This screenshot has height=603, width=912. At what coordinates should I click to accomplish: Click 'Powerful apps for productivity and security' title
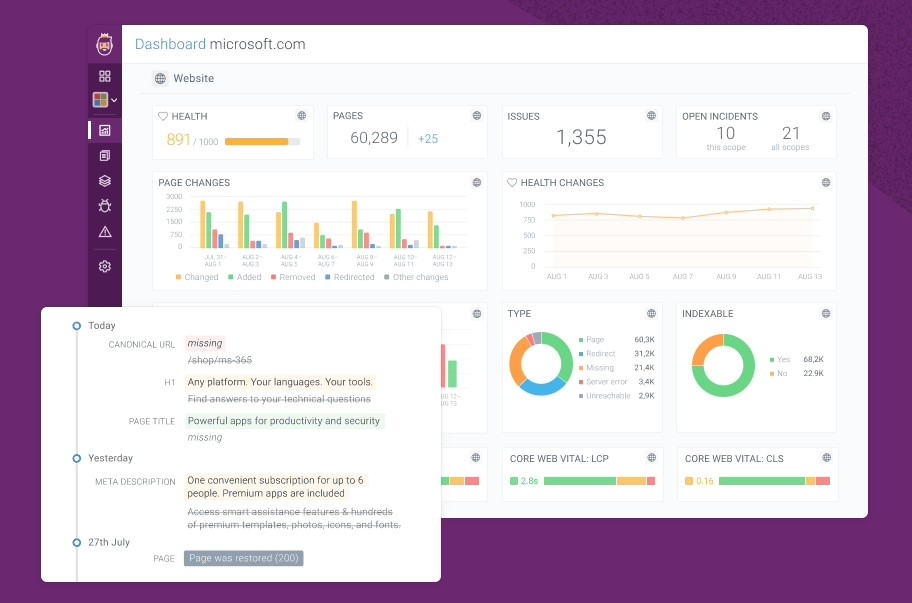tap(284, 421)
